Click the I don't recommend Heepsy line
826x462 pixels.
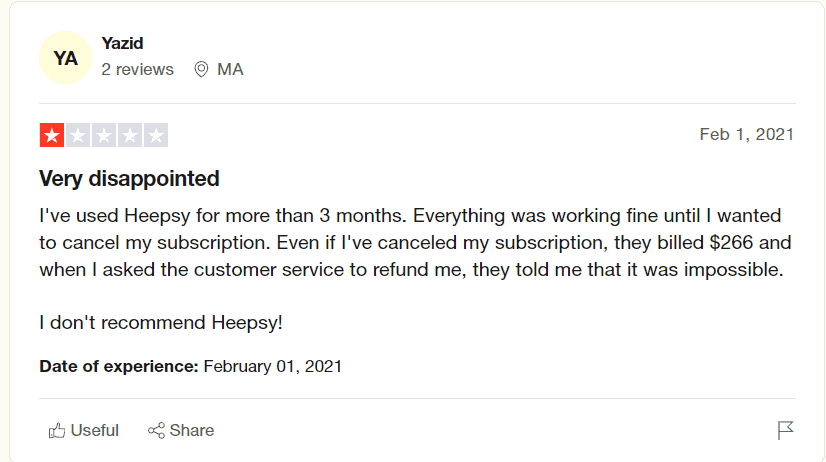tap(161, 322)
